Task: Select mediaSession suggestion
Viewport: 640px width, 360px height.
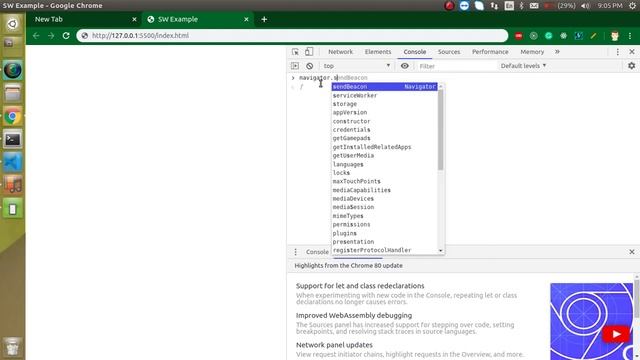Action: 384,207
